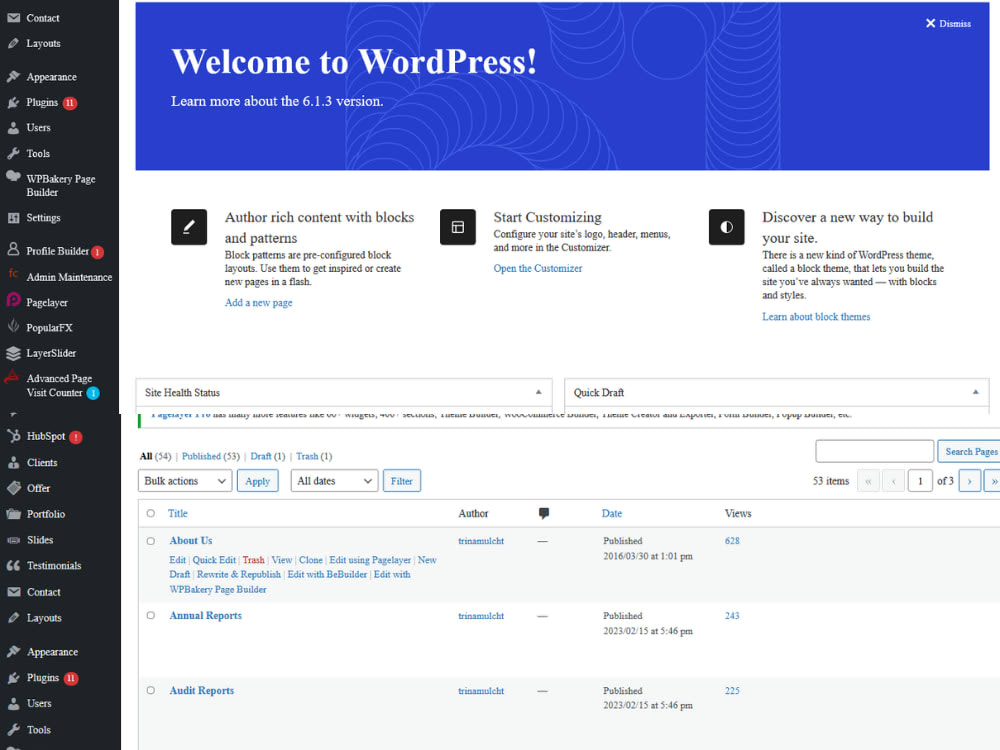Click the PopularFX leaf icon

(x=13, y=326)
